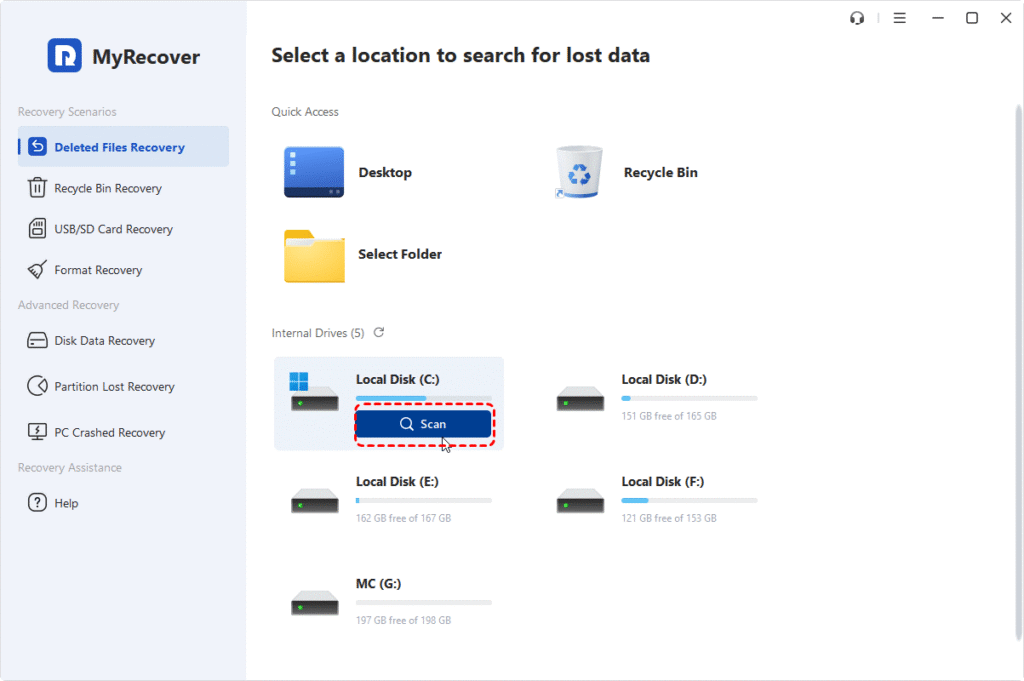
Task: Open customer support headset icon
Action: 856,18
